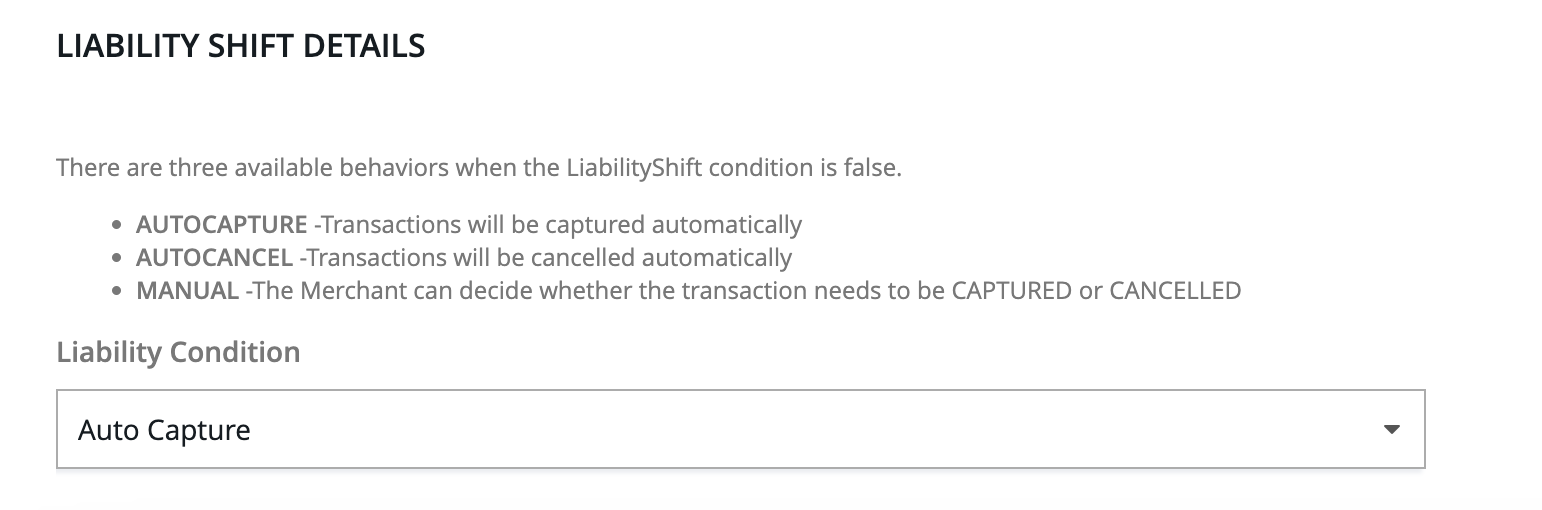
Task: Click the word CANCELLED in MANUAL description
Action: 1174,291
